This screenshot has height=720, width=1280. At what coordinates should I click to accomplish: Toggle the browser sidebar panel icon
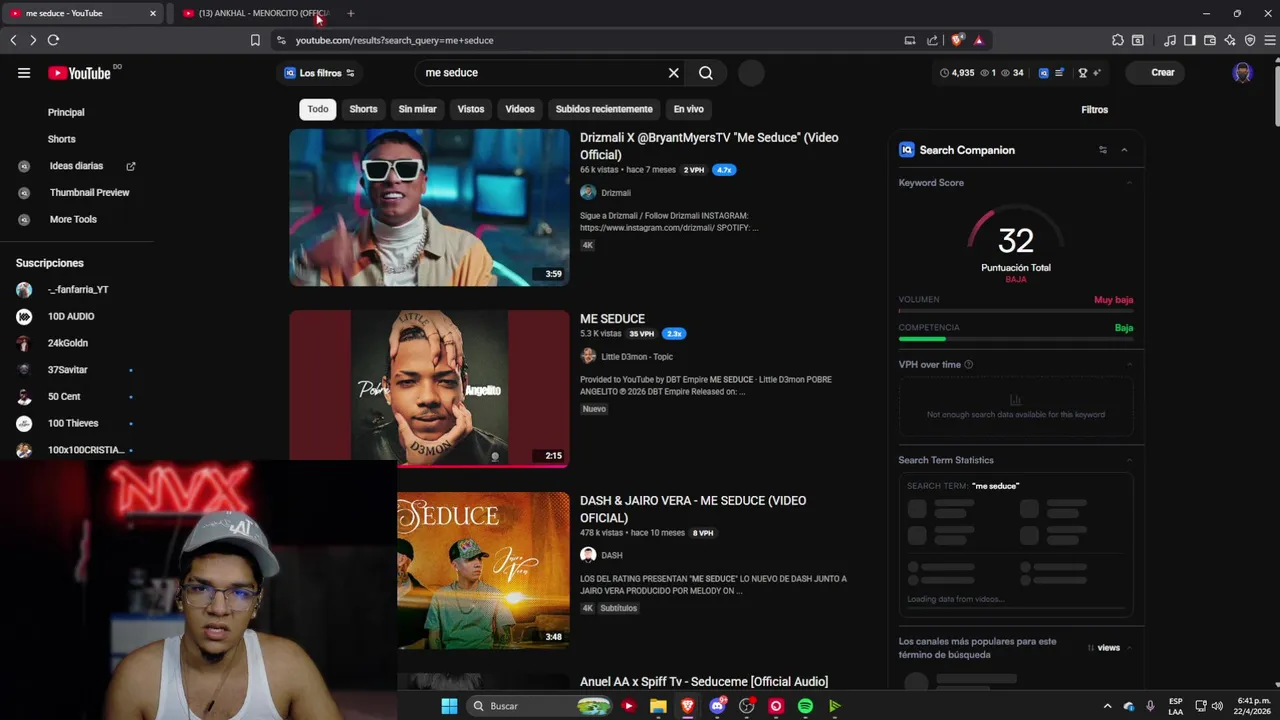1190,40
